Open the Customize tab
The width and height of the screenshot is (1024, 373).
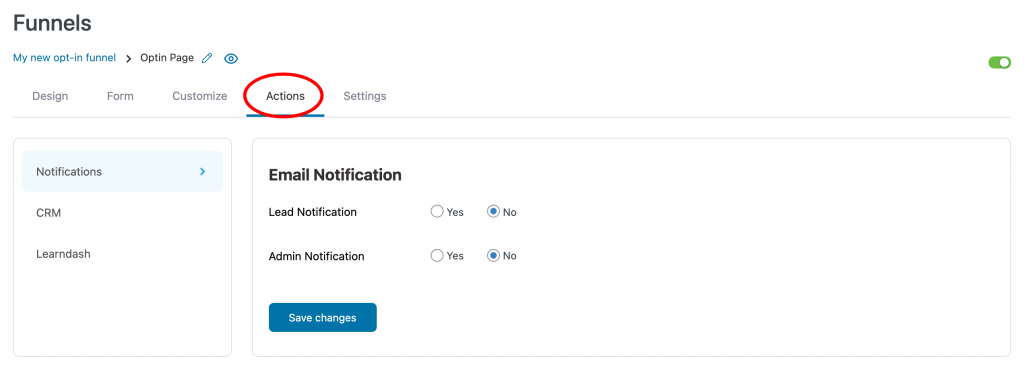(200, 96)
